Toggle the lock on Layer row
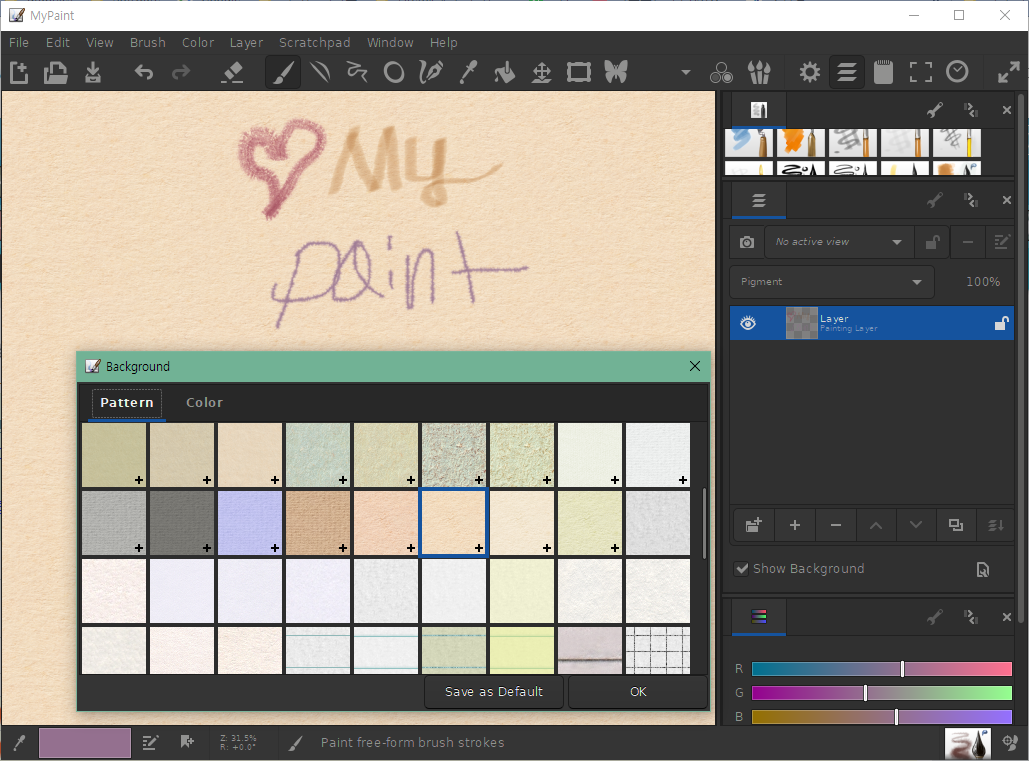 coord(1001,323)
